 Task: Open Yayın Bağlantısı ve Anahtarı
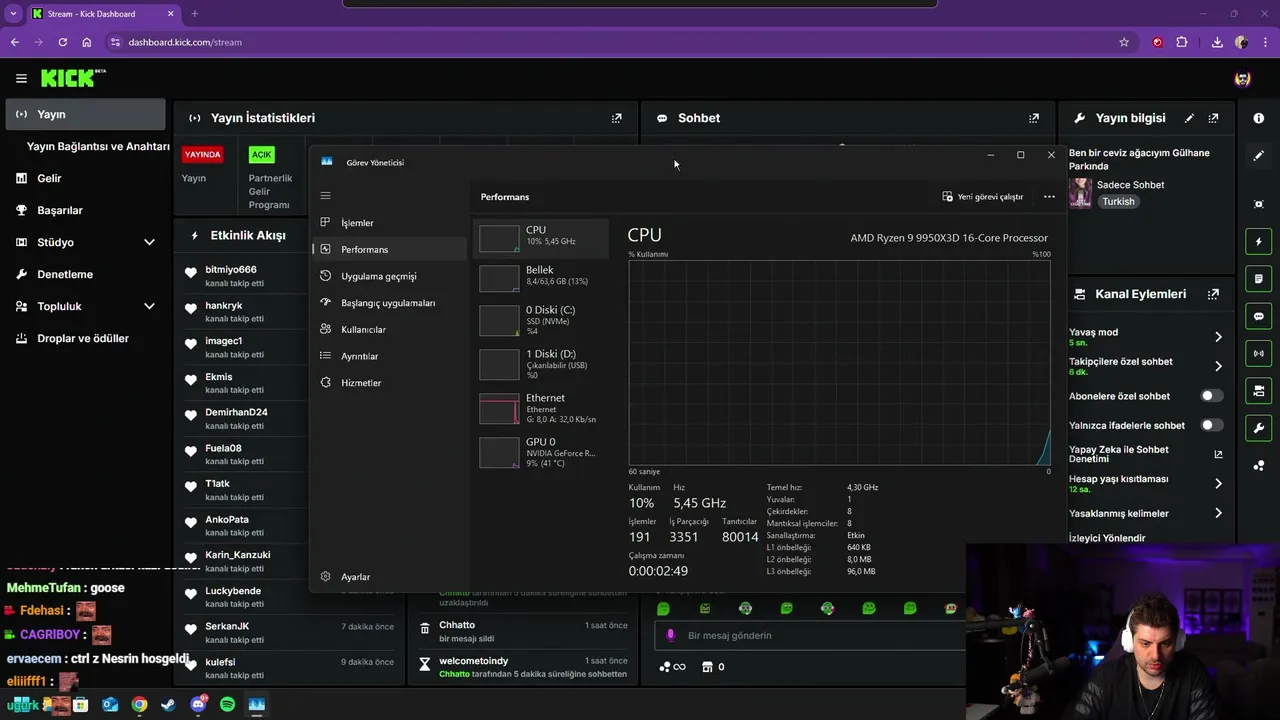pyautogui.click(x=98, y=146)
